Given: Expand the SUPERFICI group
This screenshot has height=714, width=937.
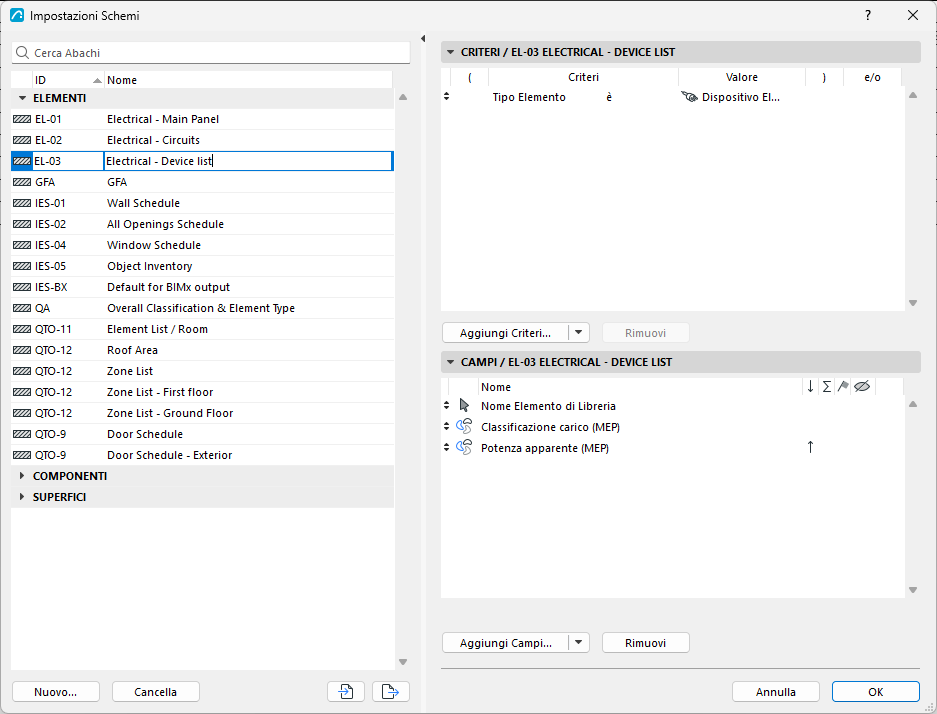Looking at the screenshot, I should [x=22, y=497].
